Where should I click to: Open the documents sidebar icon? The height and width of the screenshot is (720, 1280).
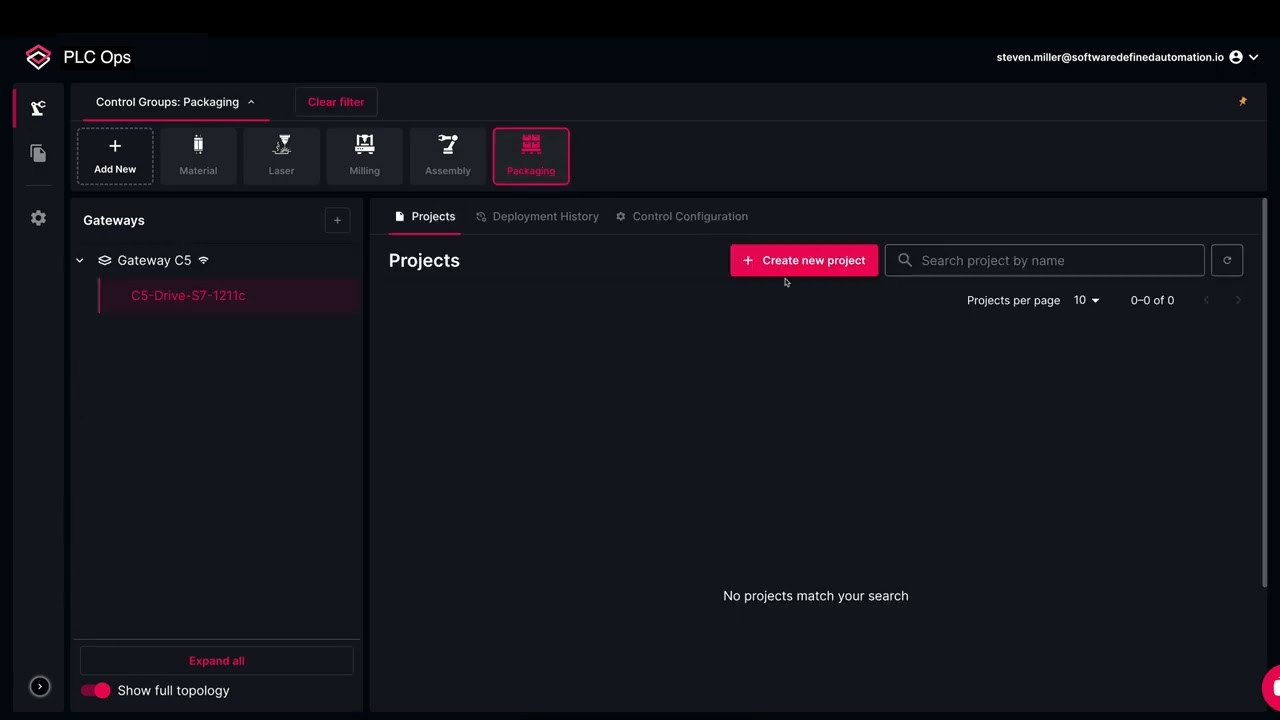38,153
